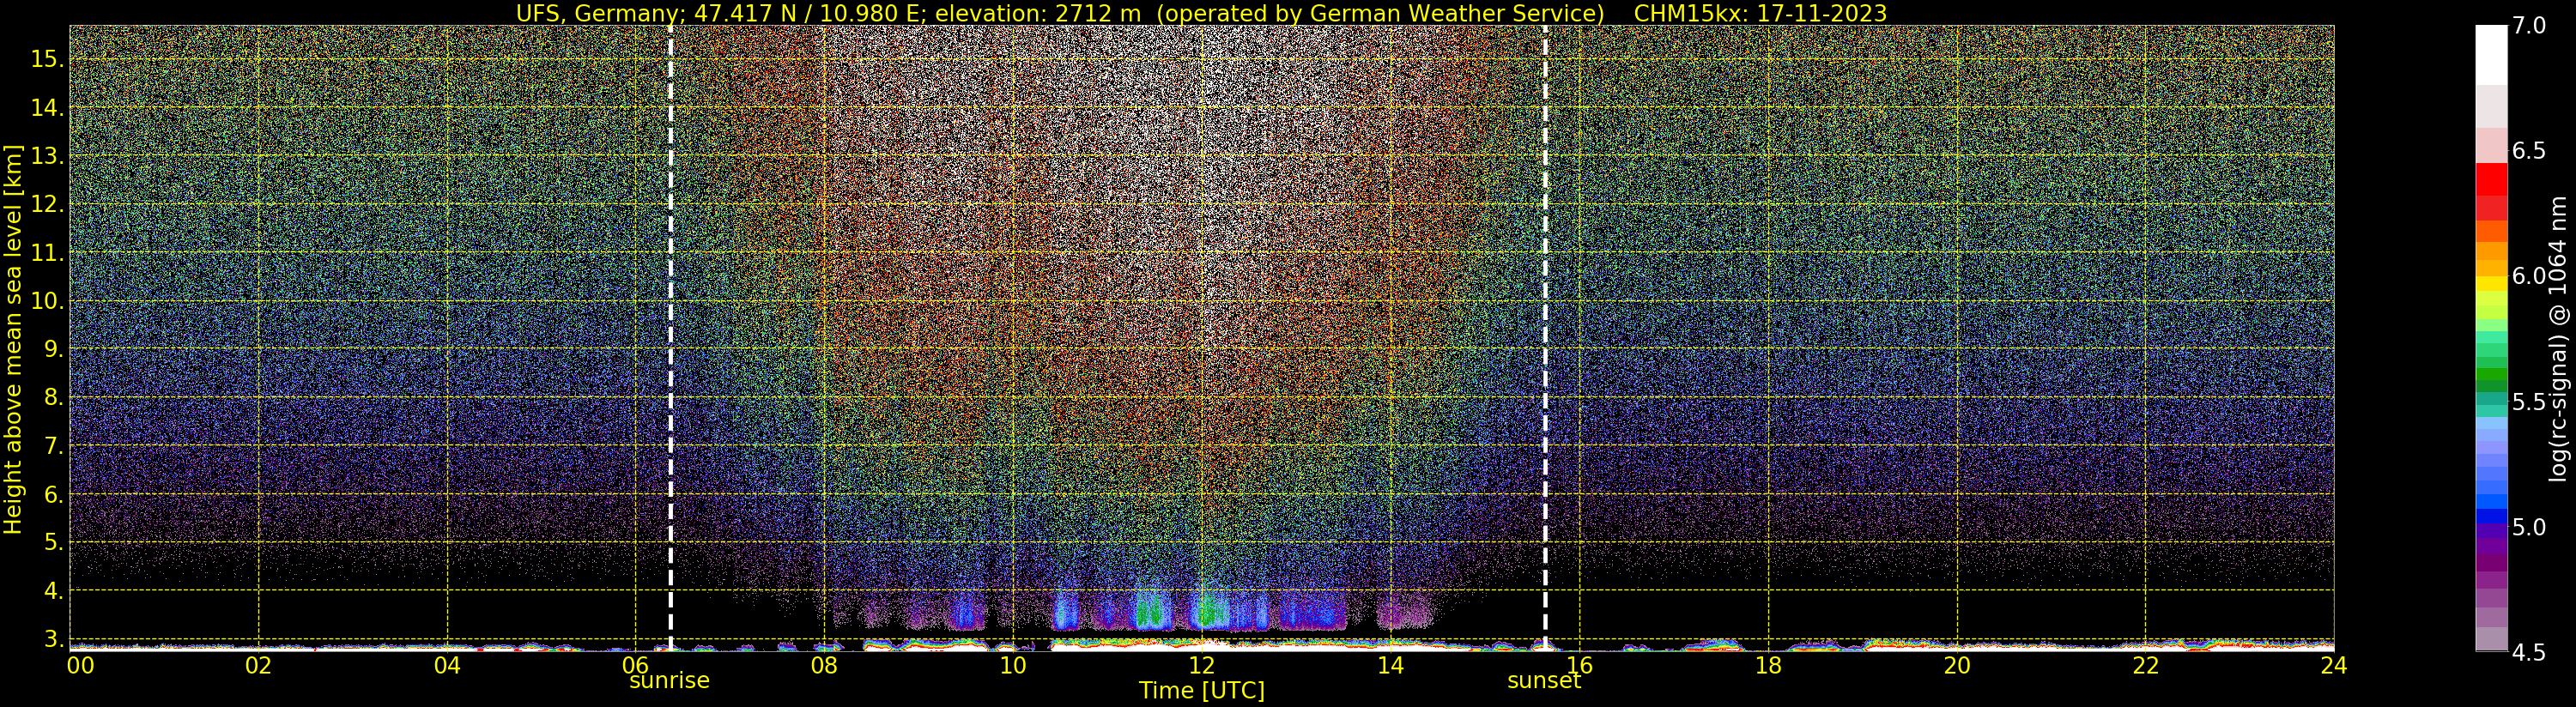This screenshot has height=707, width=2576.
Task: Click the '22' time tick label
Action: [x=2146, y=665]
